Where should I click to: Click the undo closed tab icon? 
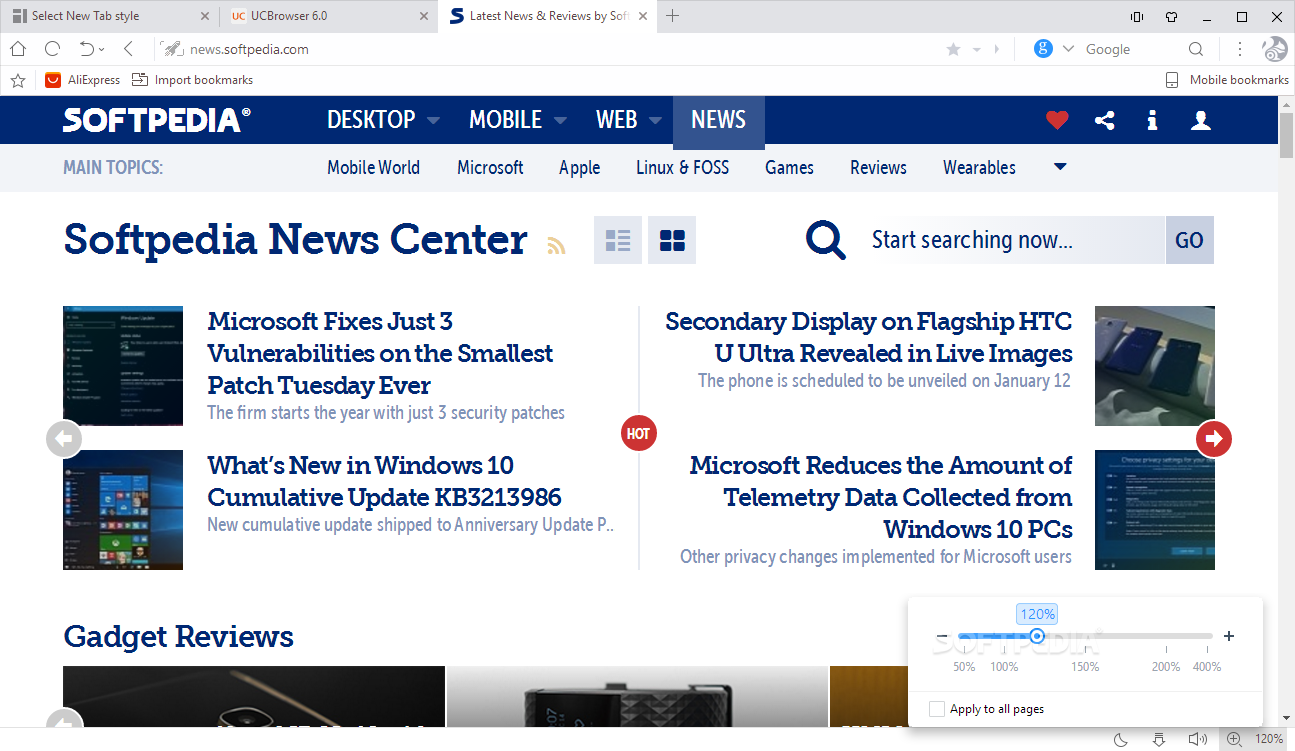(x=87, y=49)
